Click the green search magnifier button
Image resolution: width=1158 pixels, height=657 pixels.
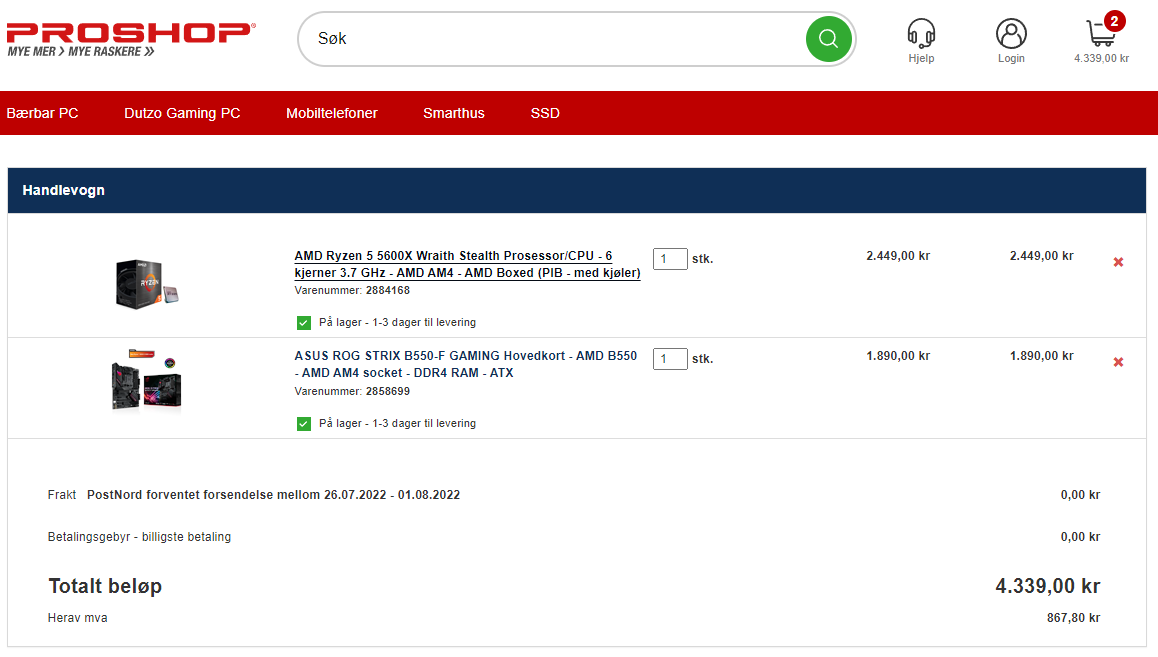tap(828, 38)
